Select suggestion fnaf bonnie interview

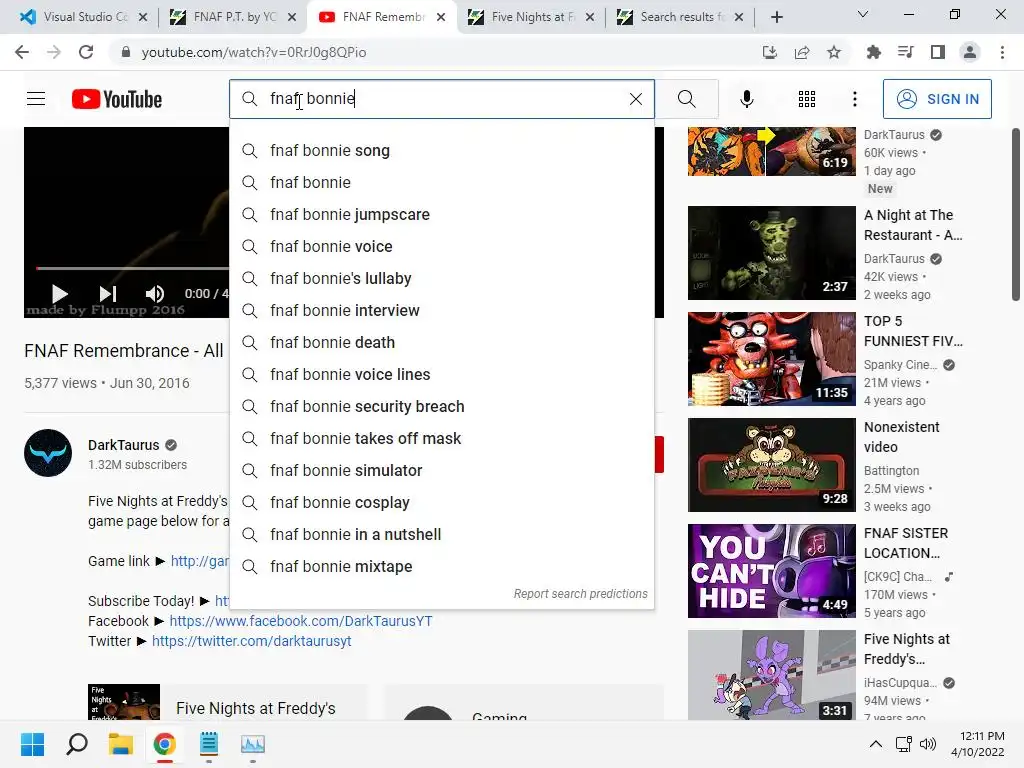[441, 310]
